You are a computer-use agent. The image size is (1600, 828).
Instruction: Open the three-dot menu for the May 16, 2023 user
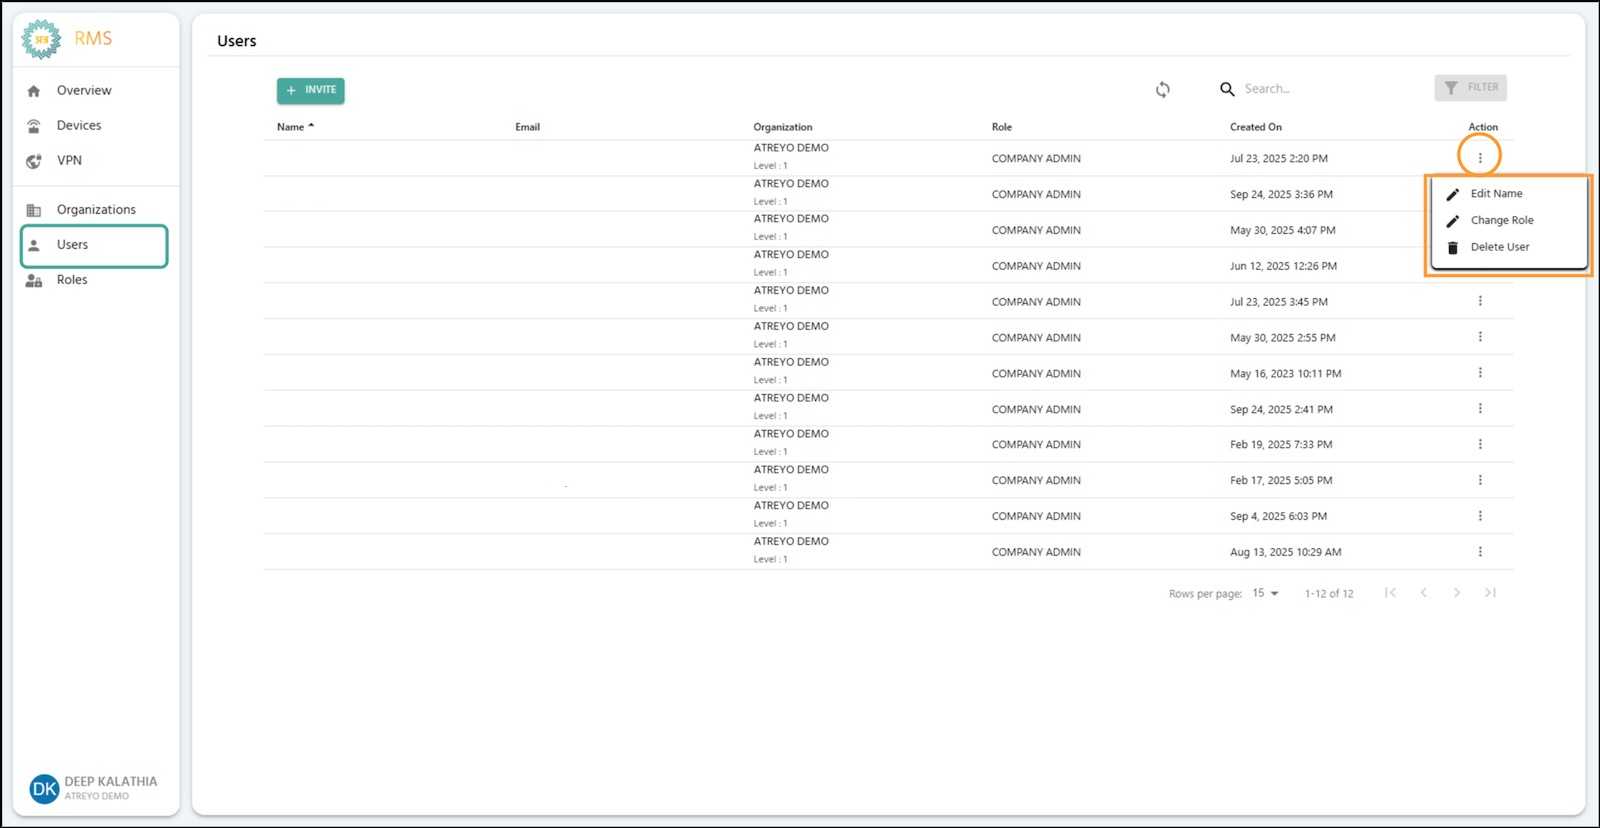pos(1480,373)
